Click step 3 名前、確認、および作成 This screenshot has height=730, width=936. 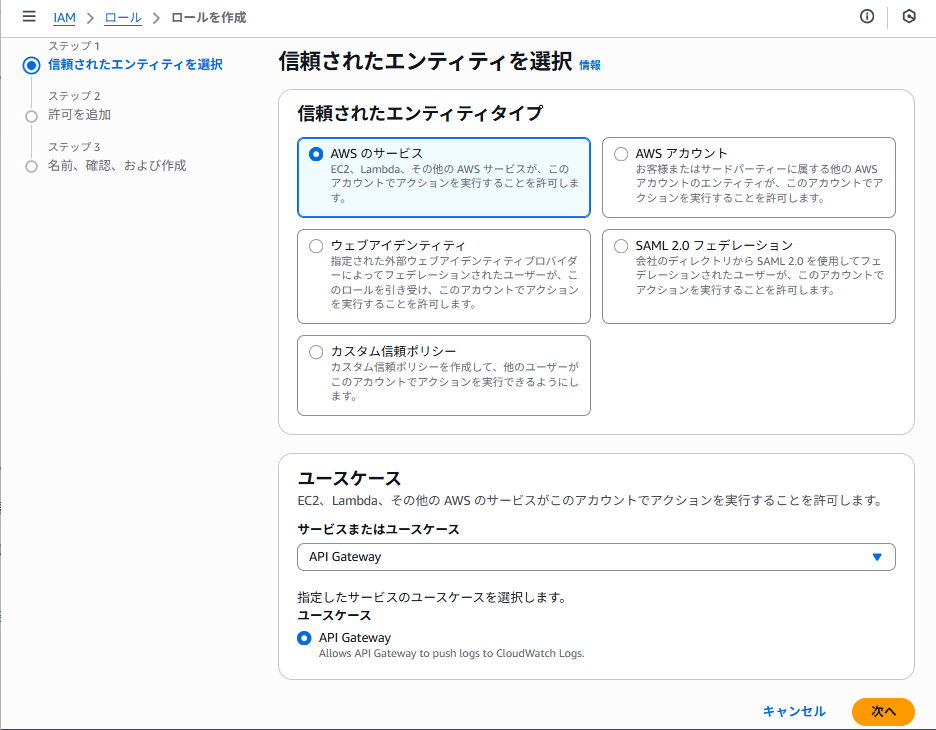pos(117,165)
